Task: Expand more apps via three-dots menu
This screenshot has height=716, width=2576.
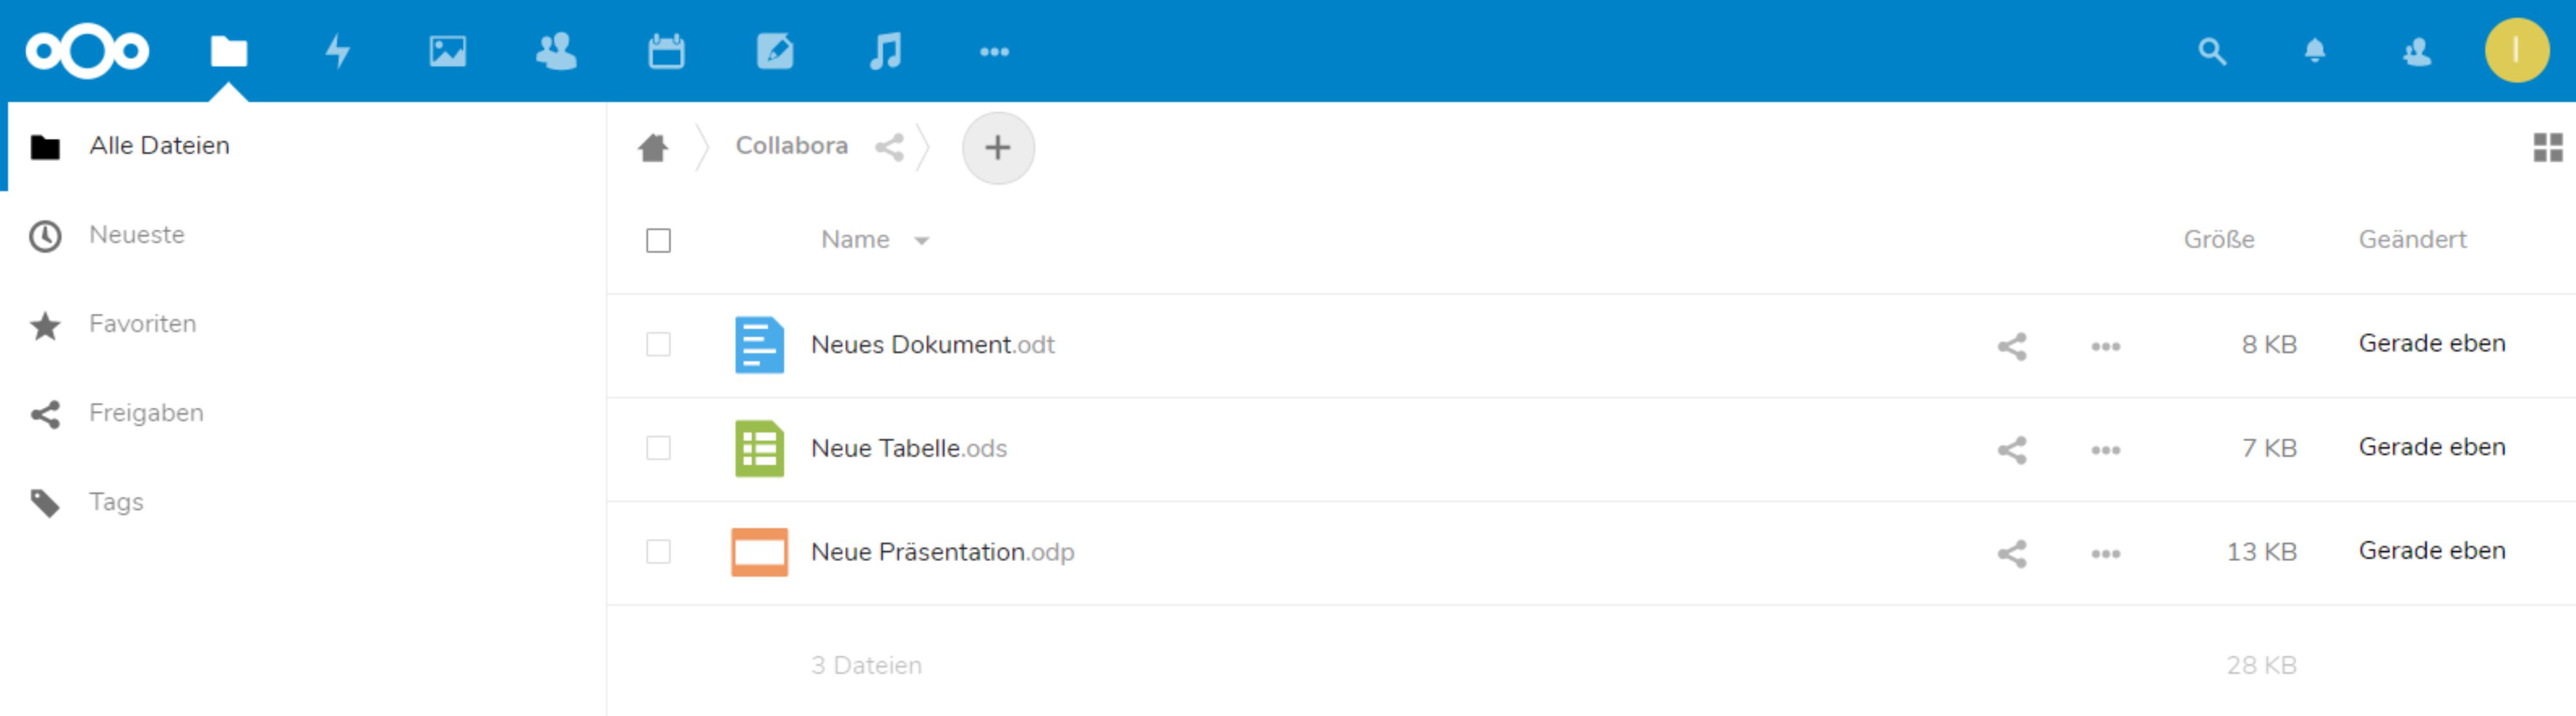Action: click(x=994, y=51)
